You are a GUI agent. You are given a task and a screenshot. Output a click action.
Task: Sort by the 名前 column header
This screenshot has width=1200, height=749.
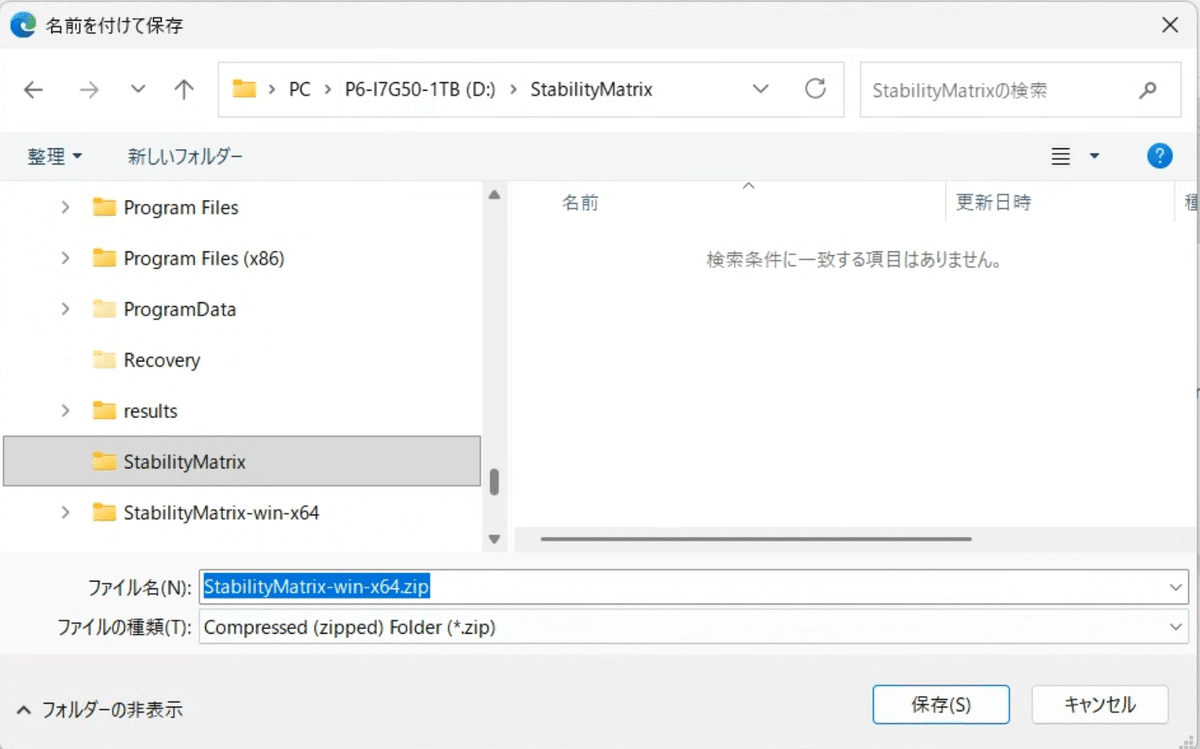click(x=580, y=202)
